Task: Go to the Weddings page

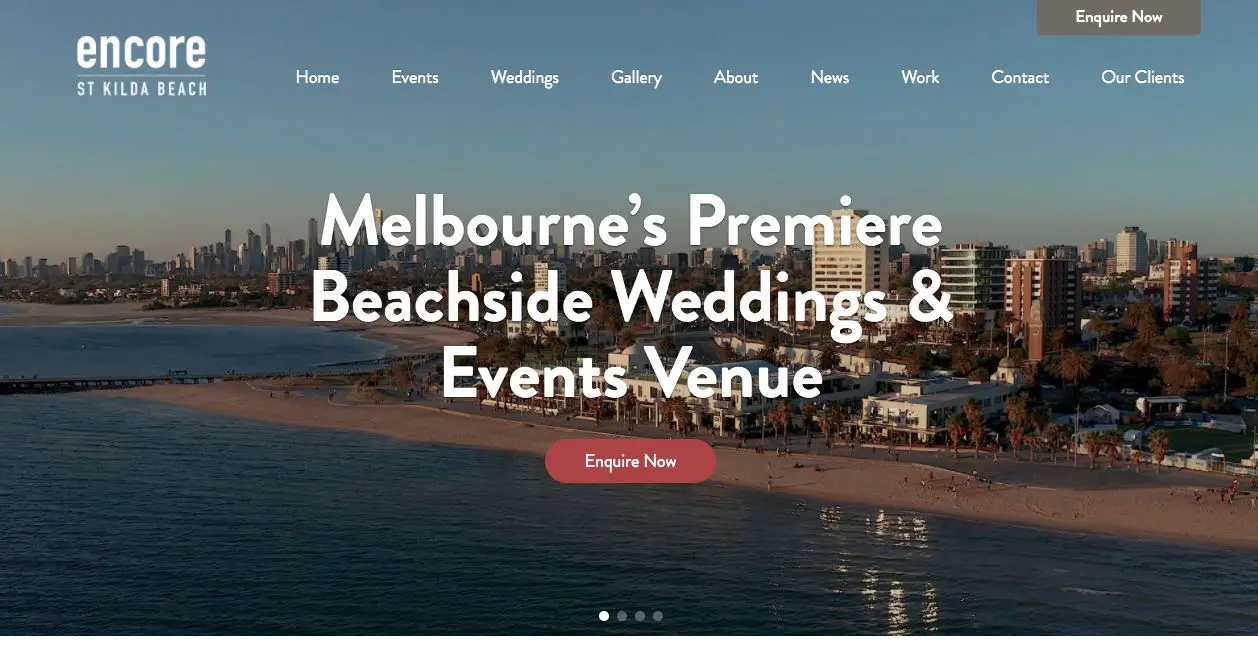Action: coord(525,77)
